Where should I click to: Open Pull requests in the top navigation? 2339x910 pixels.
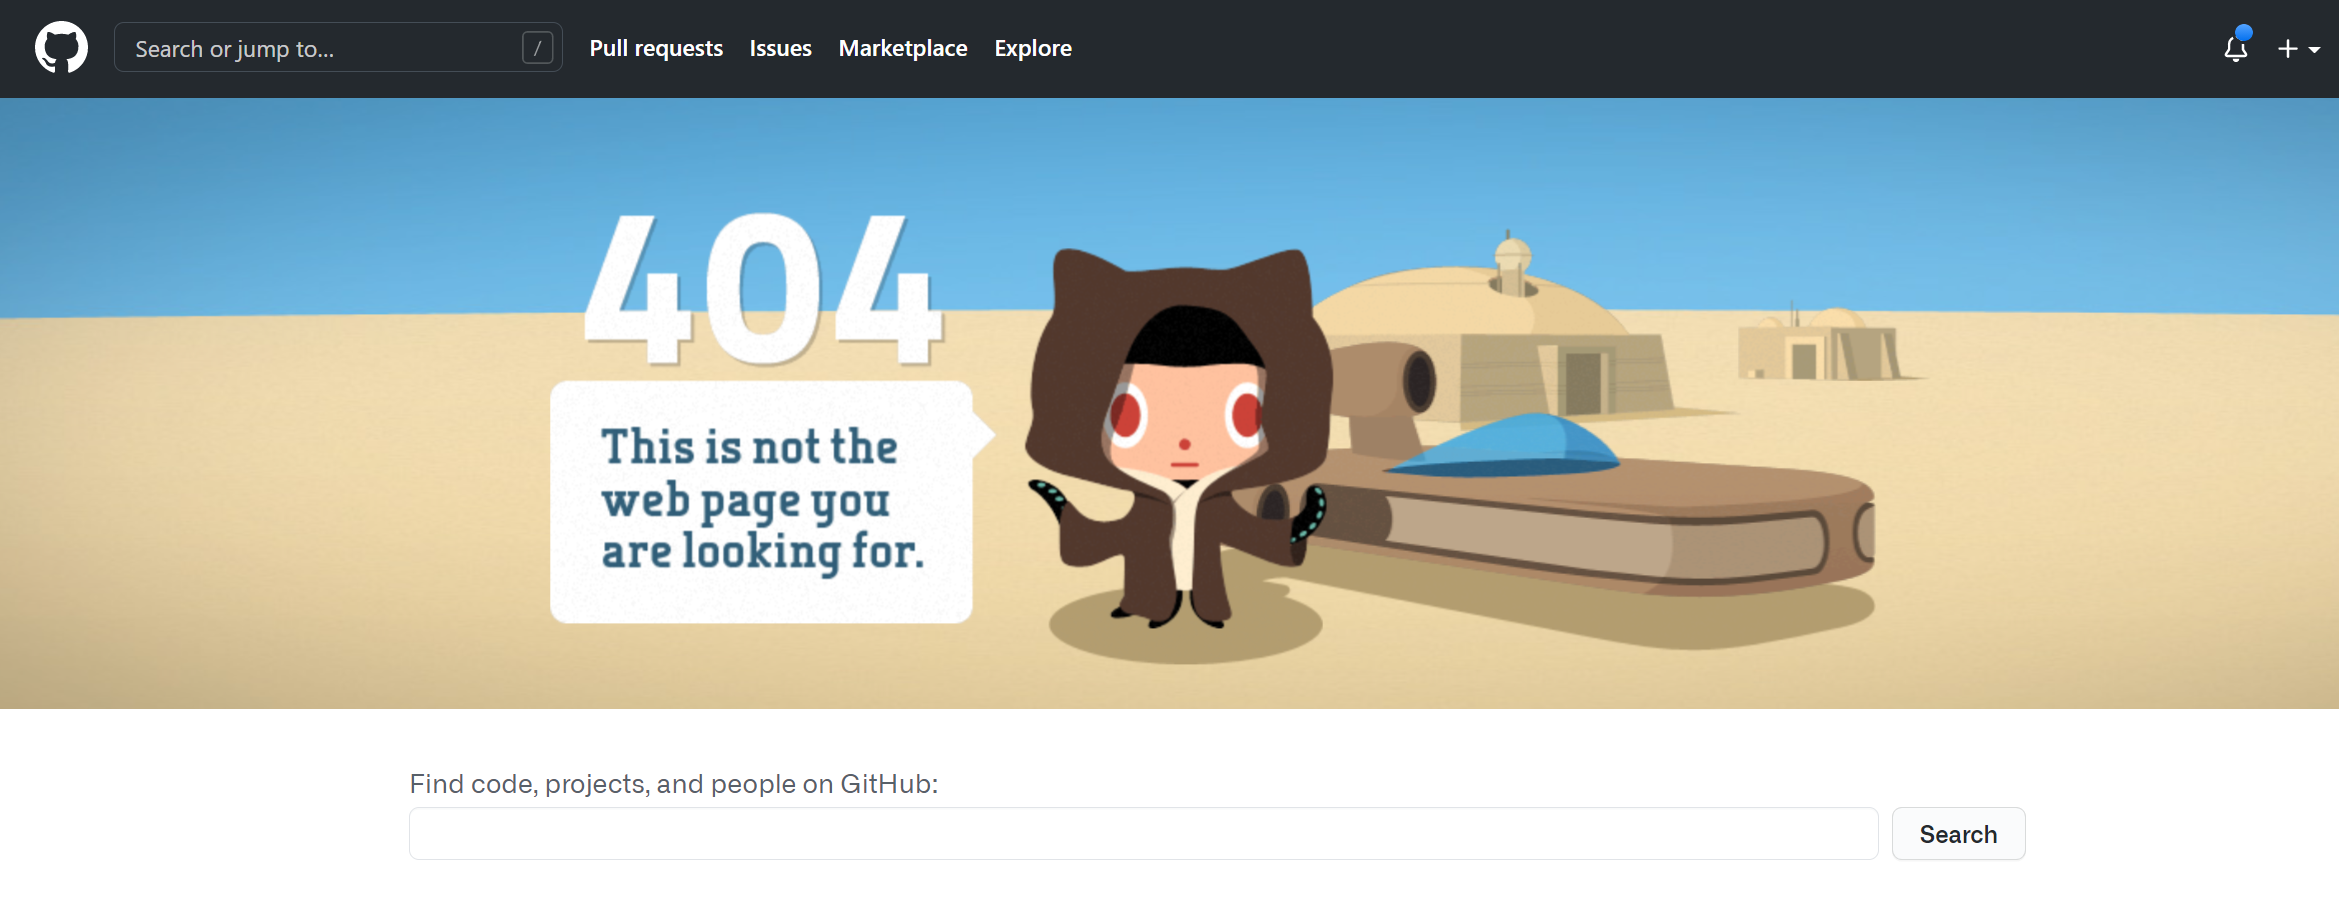tap(656, 48)
